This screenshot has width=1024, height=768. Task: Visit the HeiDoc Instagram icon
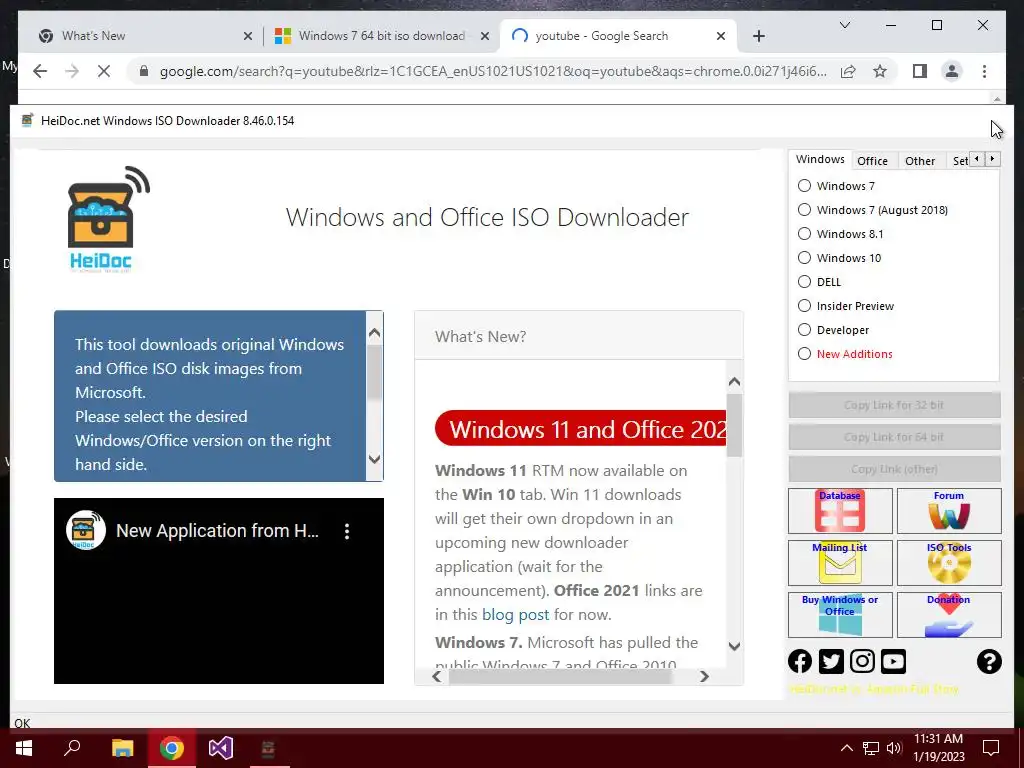pyautogui.click(x=862, y=662)
